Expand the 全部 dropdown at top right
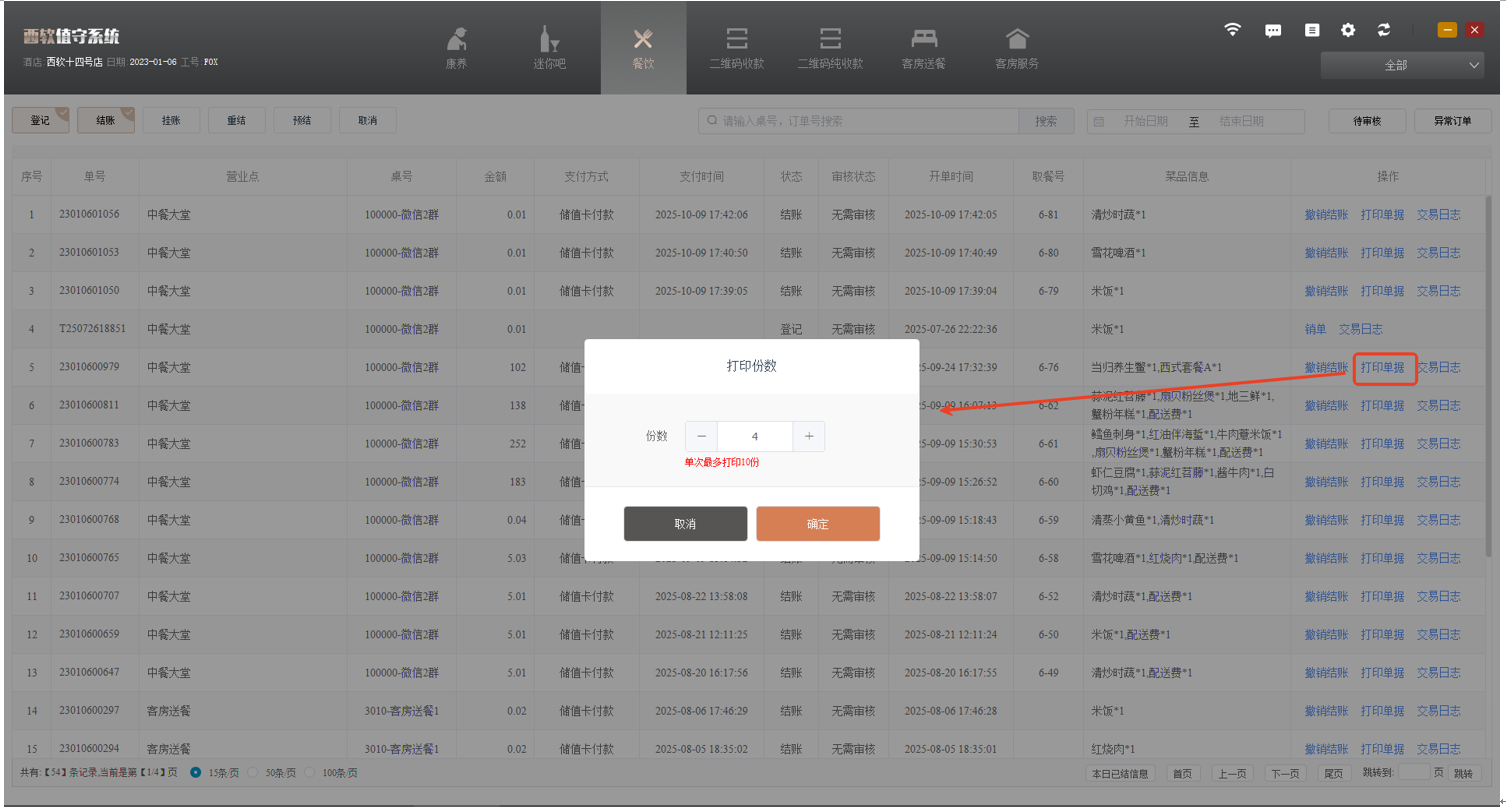The height and width of the screenshot is (807, 1506). coord(1402,65)
